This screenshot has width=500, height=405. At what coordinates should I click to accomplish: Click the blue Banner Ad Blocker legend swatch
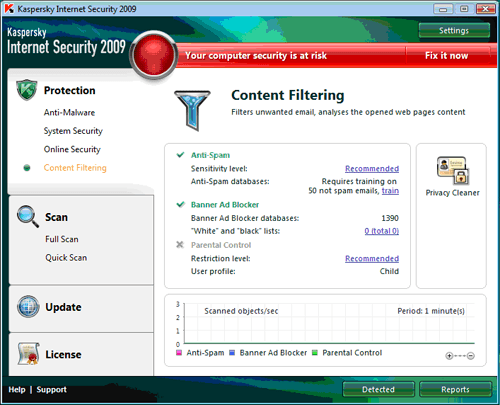[232, 353]
